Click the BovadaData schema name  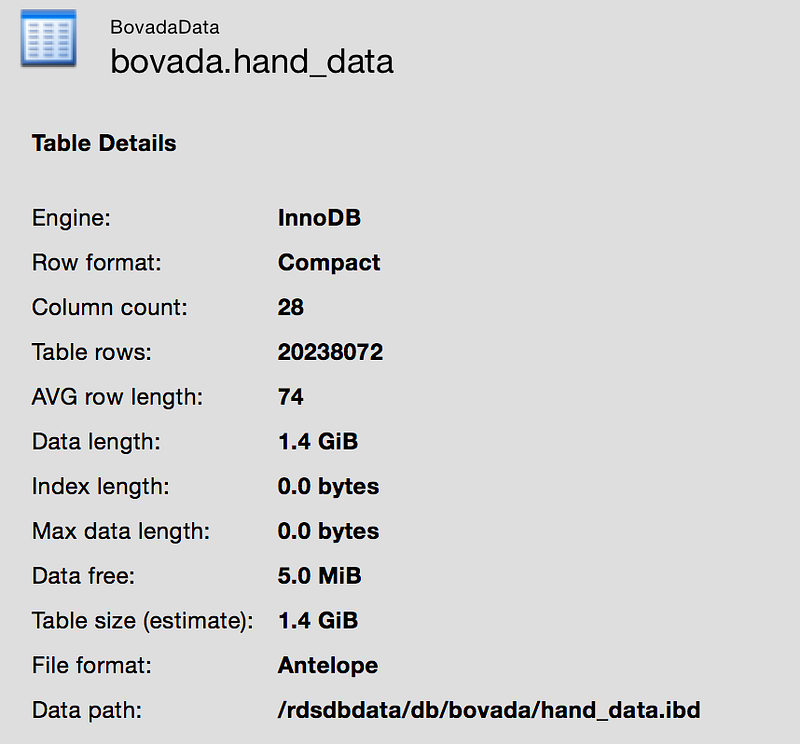[x=165, y=27]
